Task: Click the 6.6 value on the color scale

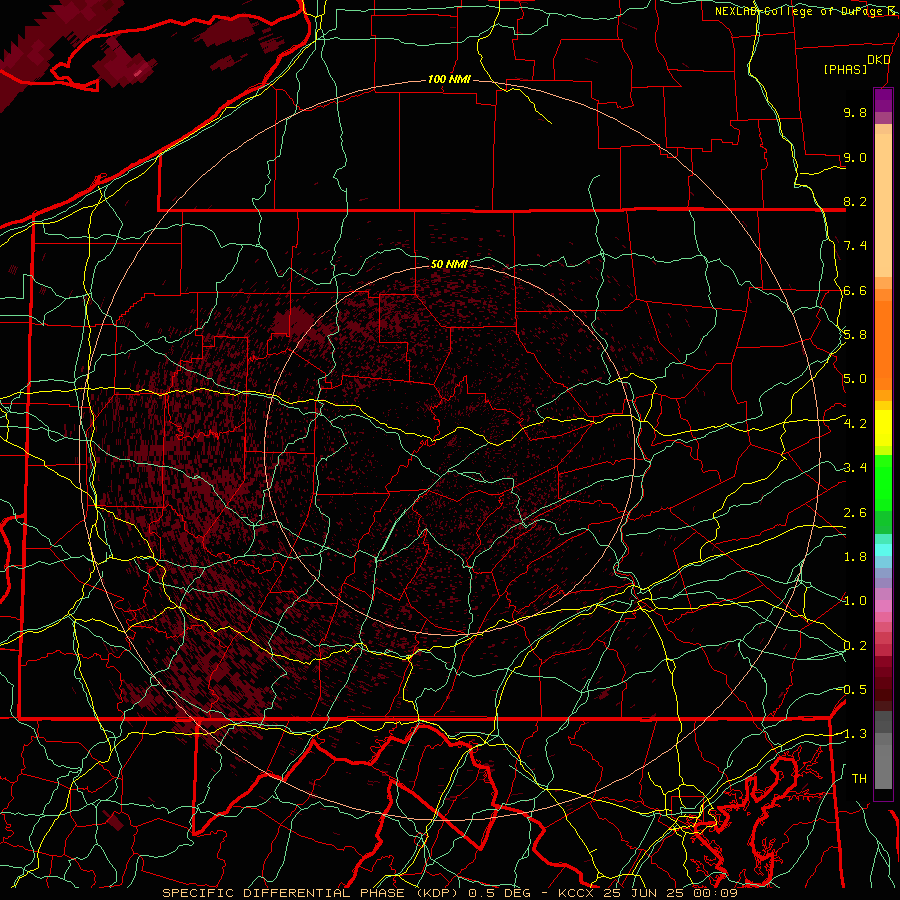Action: [855, 290]
